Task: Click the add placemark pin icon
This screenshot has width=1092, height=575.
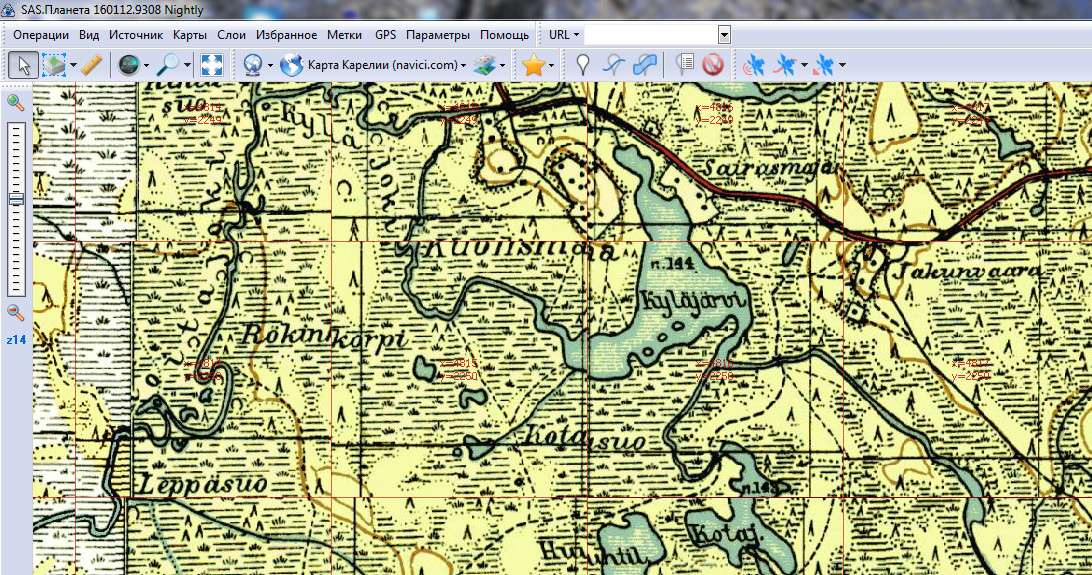Action: click(584, 65)
